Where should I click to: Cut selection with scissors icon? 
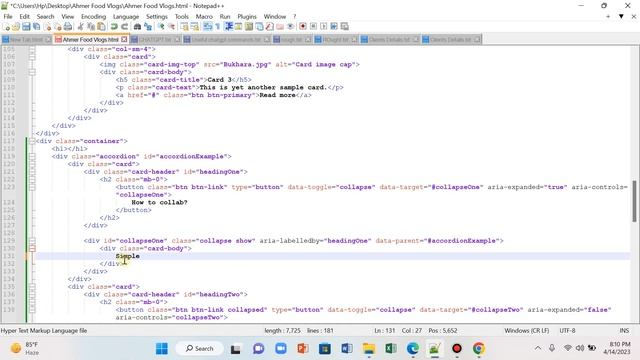click(80, 27)
